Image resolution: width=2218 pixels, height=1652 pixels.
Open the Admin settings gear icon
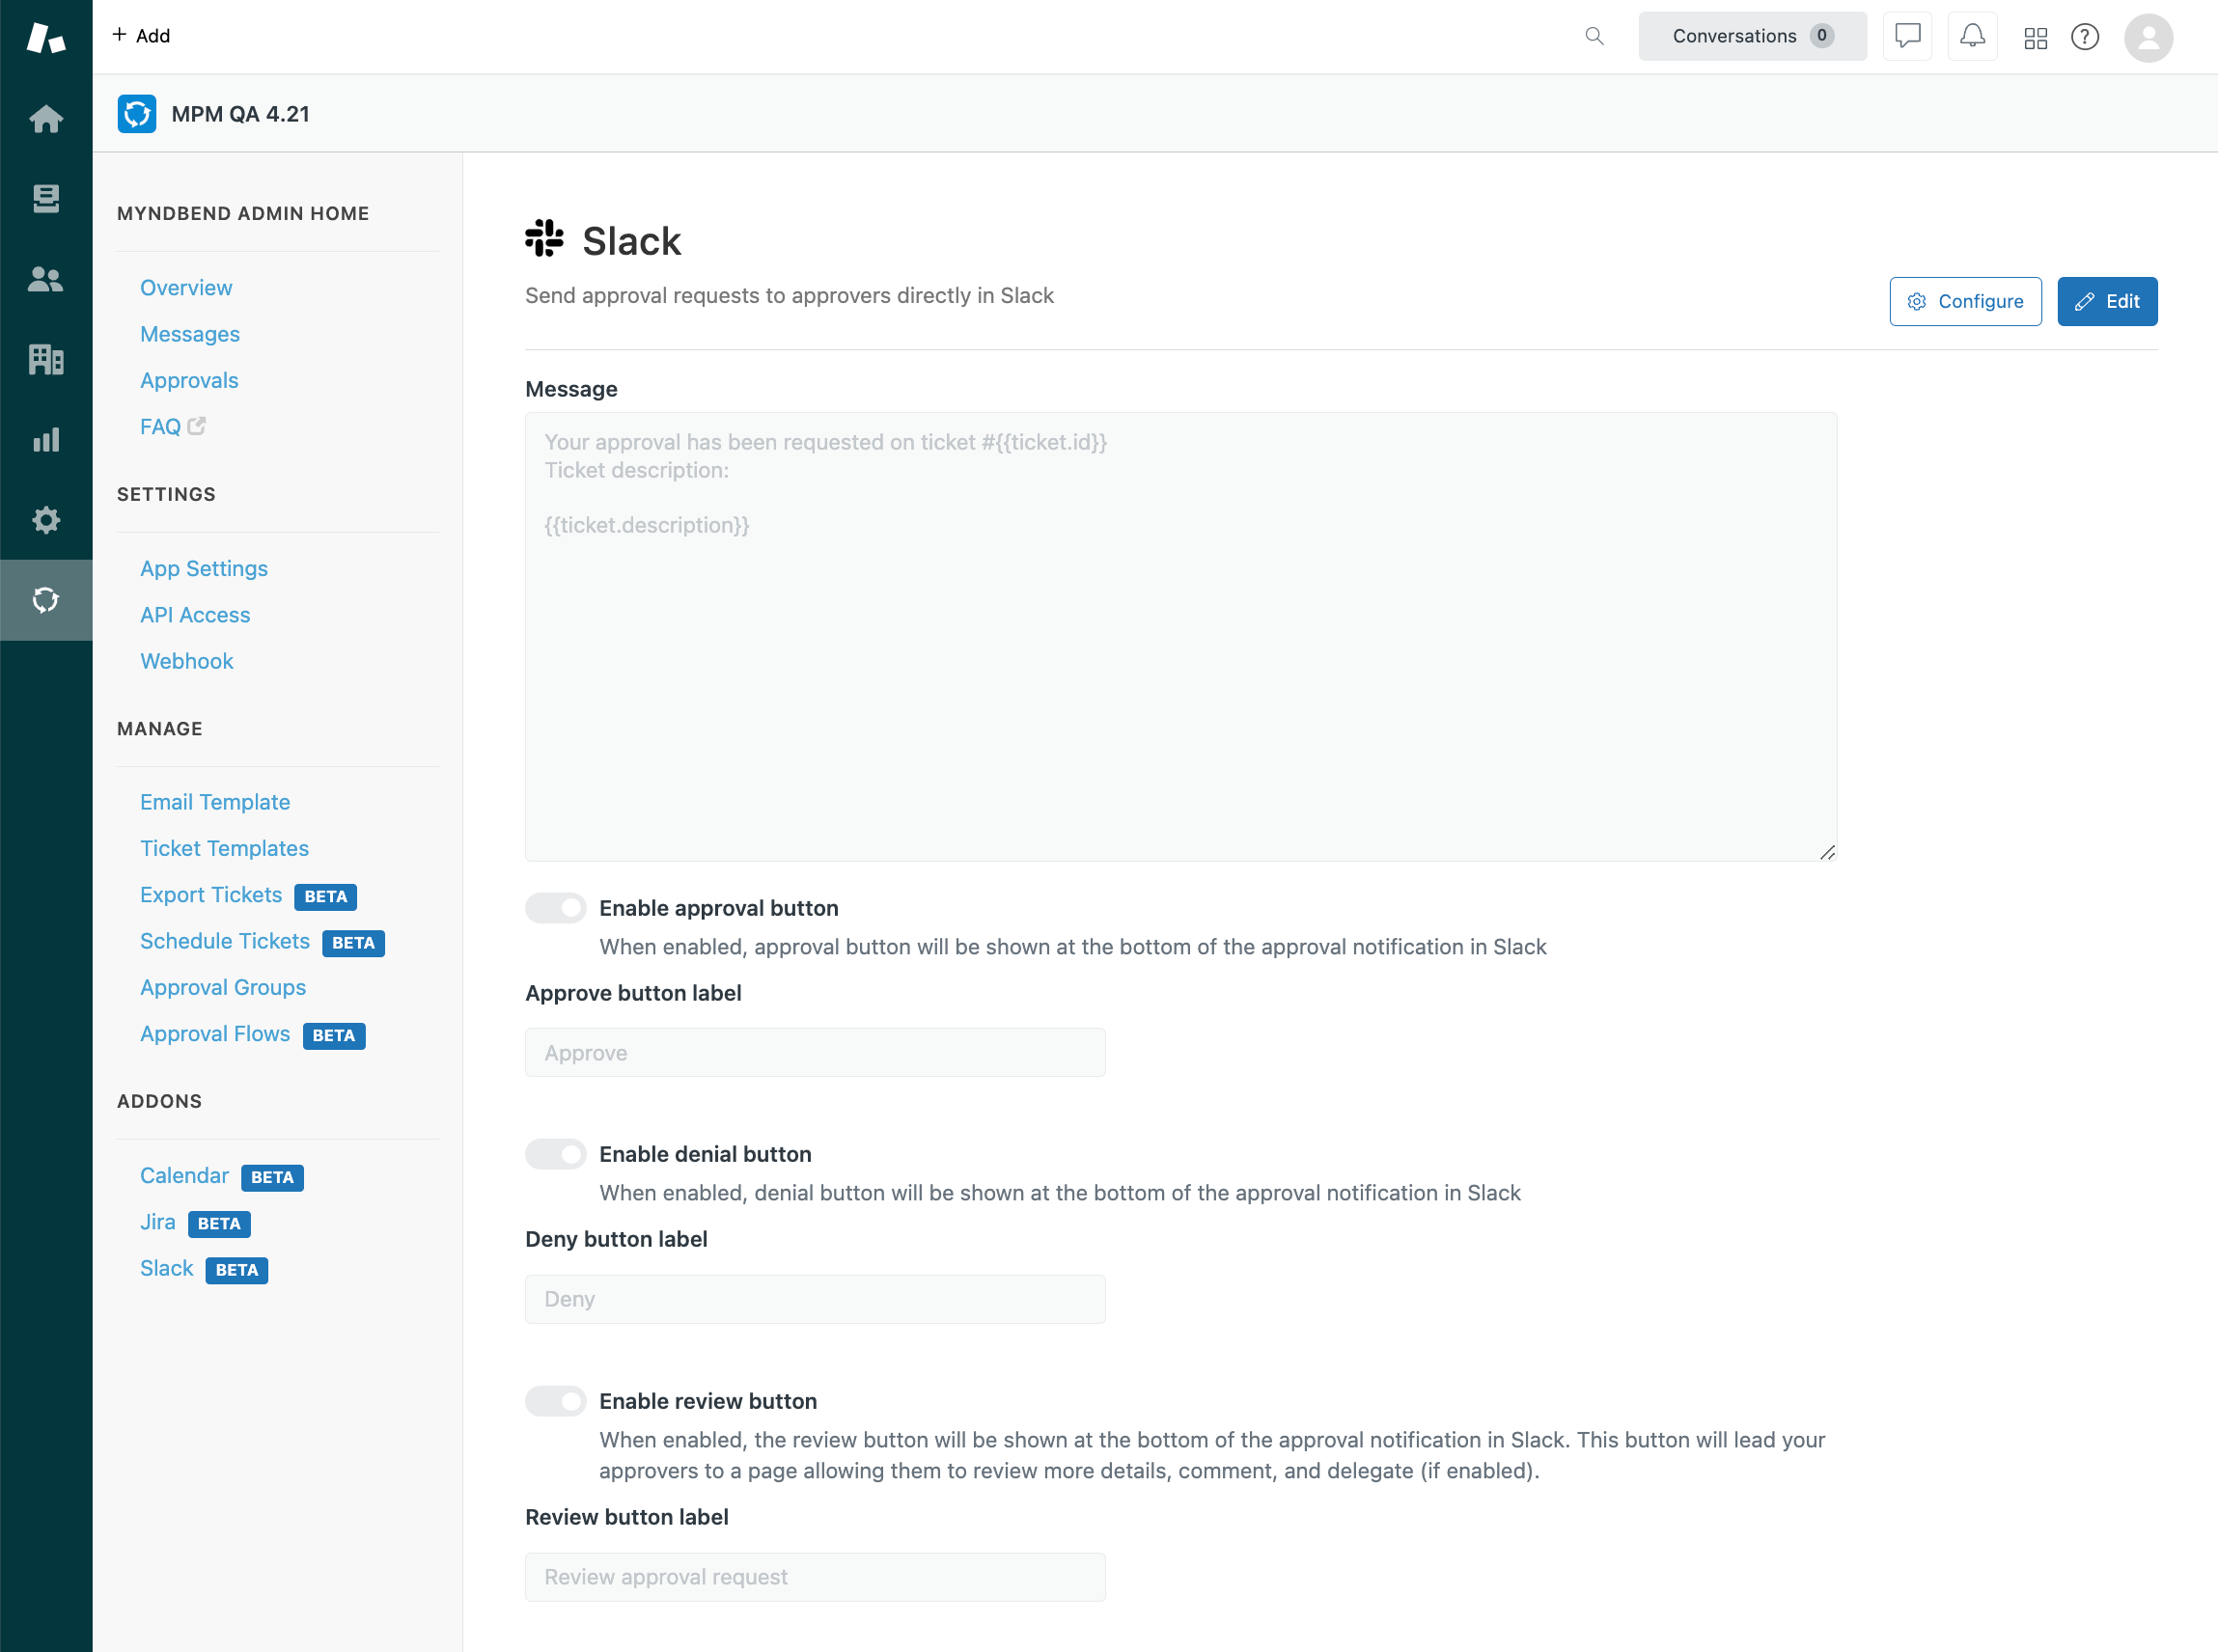click(46, 520)
